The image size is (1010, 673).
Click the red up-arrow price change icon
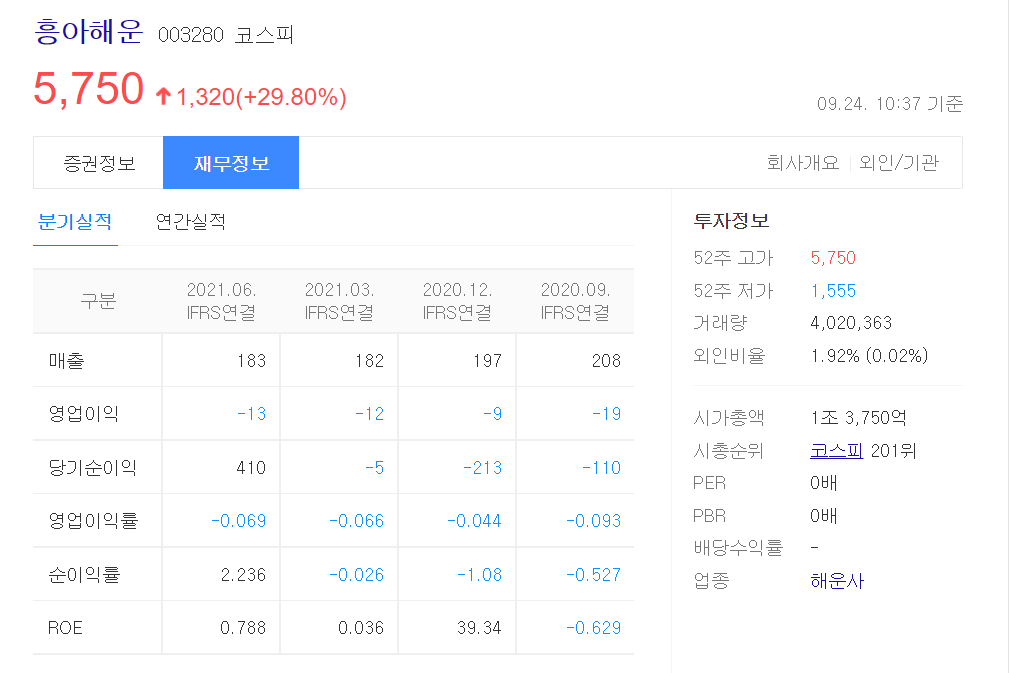[163, 97]
